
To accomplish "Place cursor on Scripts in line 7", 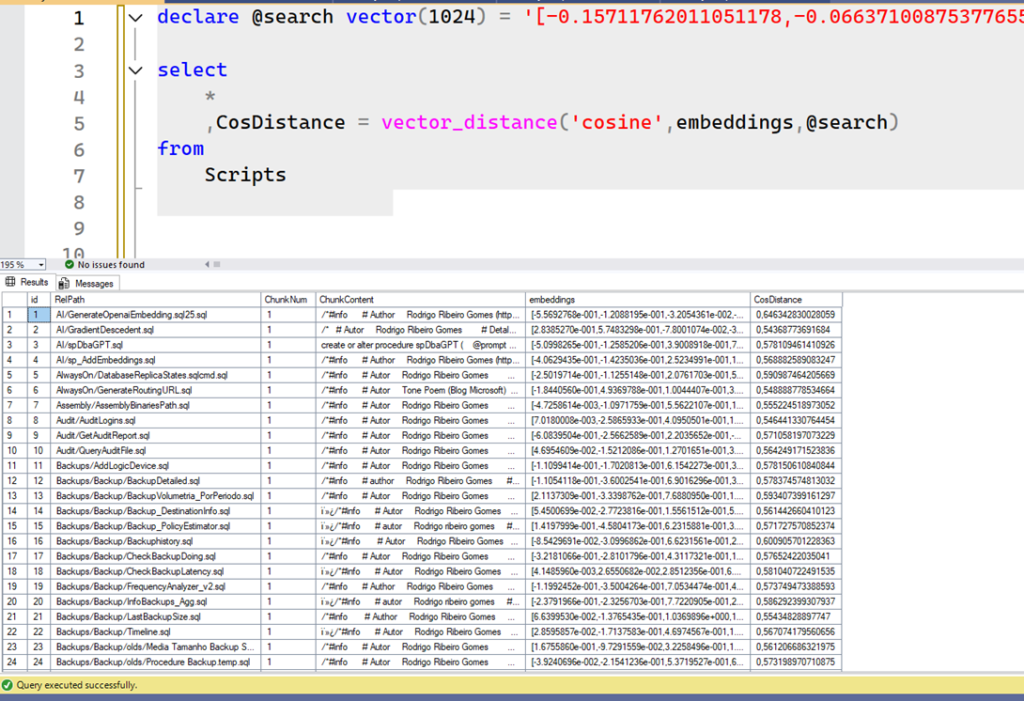I will [x=245, y=175].
